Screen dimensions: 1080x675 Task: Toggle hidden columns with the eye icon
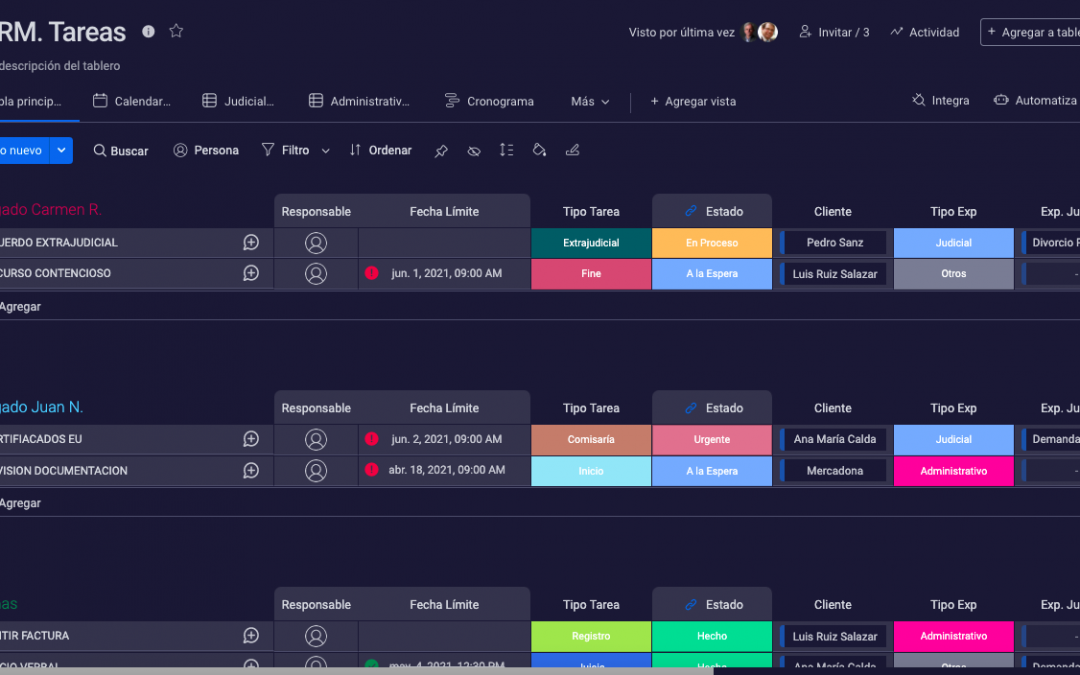tap(474, 151)
